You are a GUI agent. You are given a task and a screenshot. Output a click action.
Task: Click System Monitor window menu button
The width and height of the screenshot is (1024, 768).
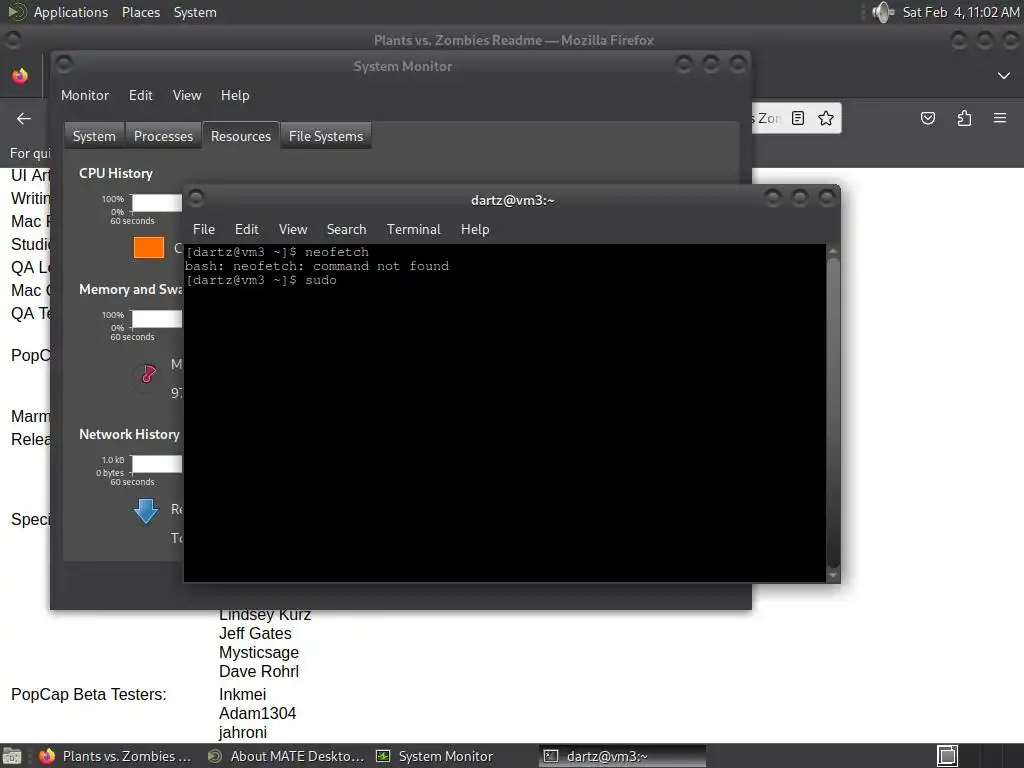(x=64, y=64)
